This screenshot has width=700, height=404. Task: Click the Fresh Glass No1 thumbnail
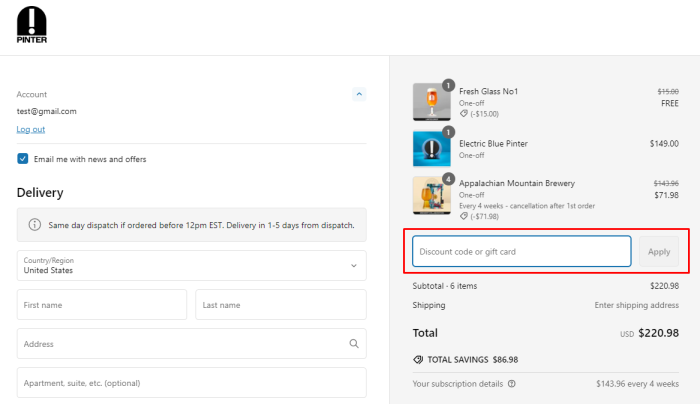(432, 102)
